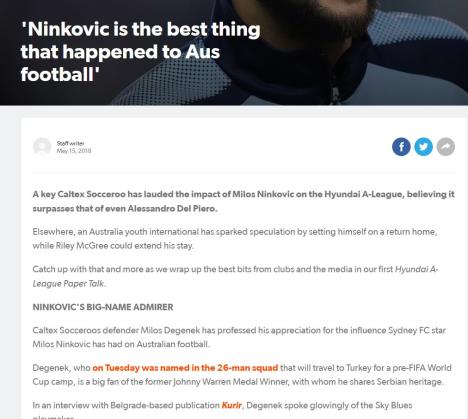Click the phrase 'pre-FIFA World Cup camp'
Image resolution: width=468 pixels, height=419 pixels.
tap(242, 375)
